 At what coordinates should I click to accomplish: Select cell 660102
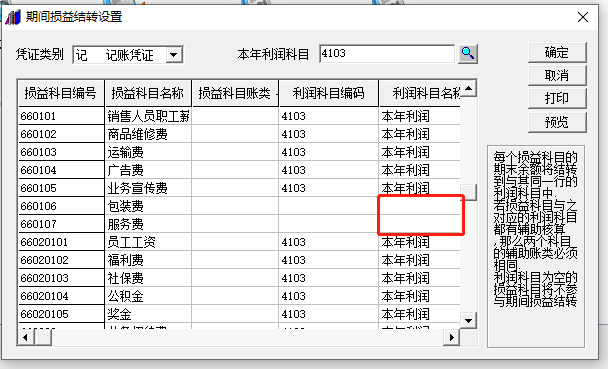(x=61, y=134)
